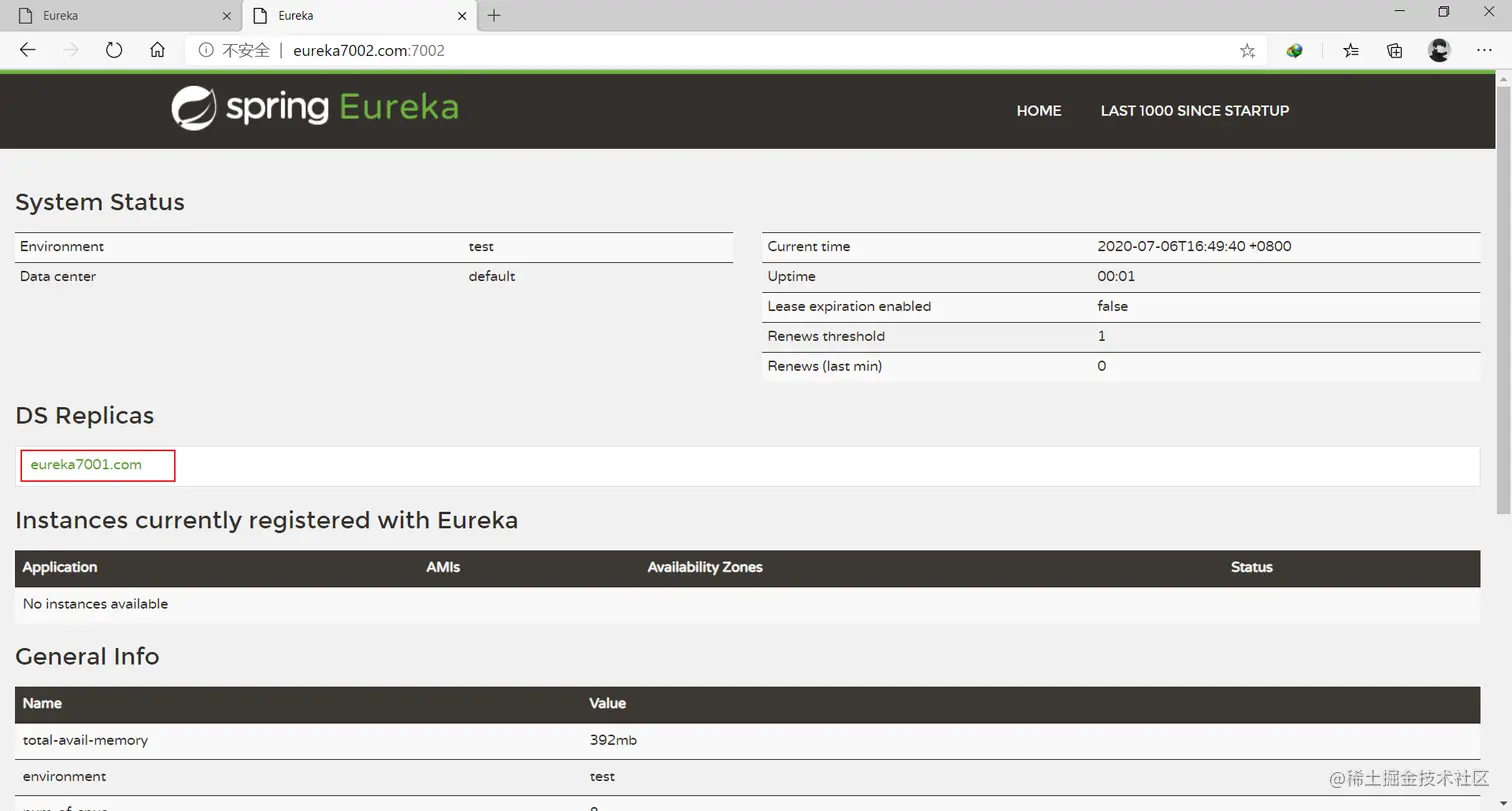
Task: Reload the page with refresh icon
Action: click(114, 50)
